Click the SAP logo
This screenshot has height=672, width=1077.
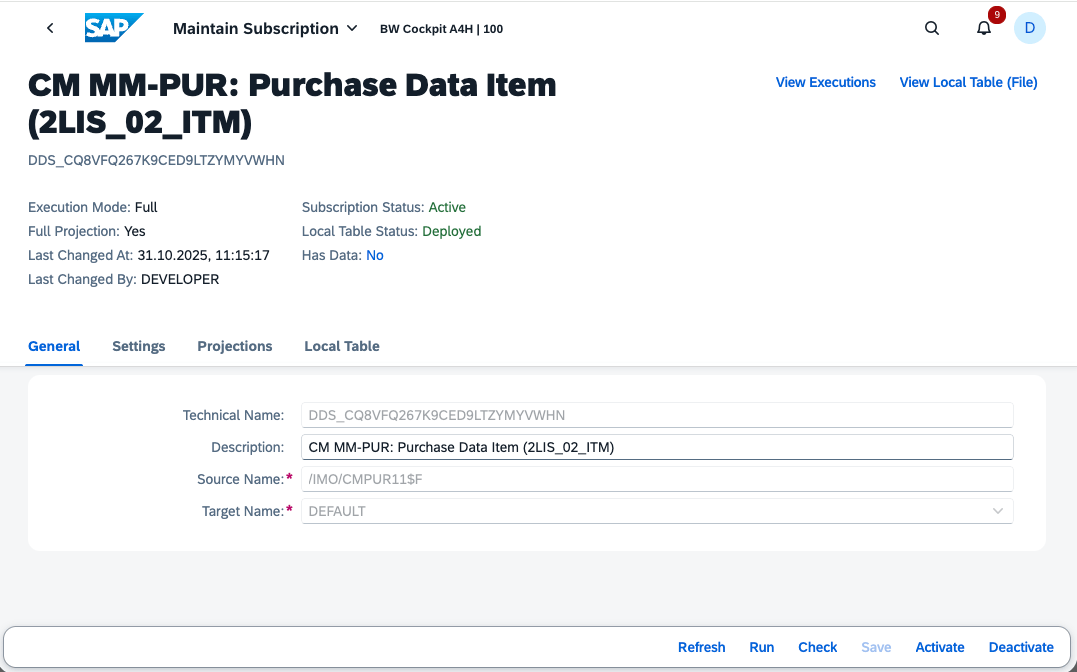point(114,28)
